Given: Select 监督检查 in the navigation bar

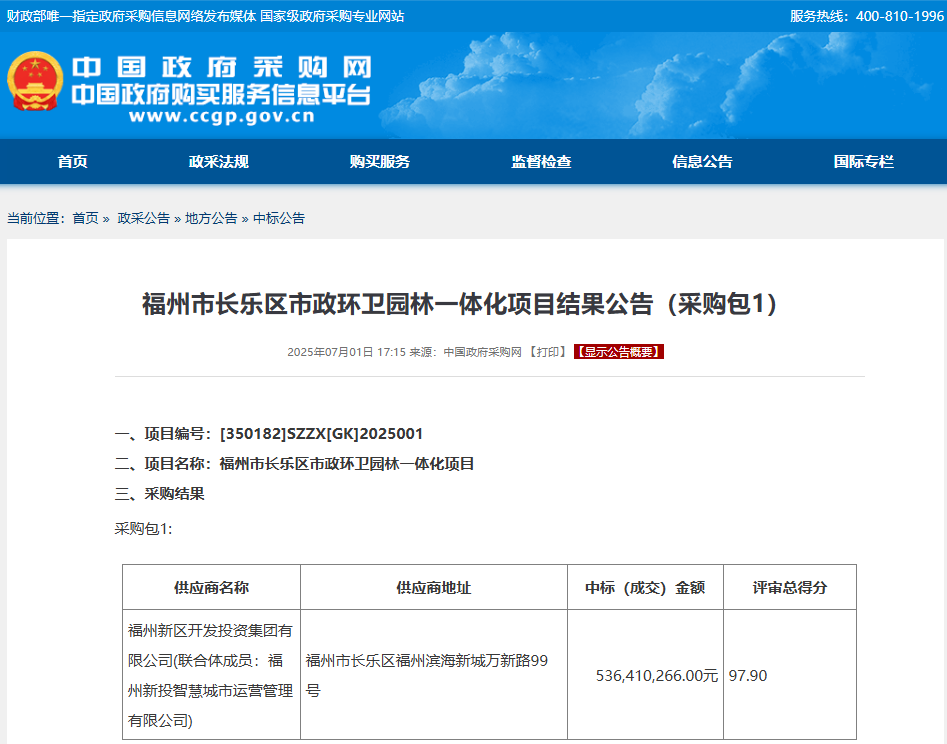Looking at the screenshot, I should click(541, 162).
